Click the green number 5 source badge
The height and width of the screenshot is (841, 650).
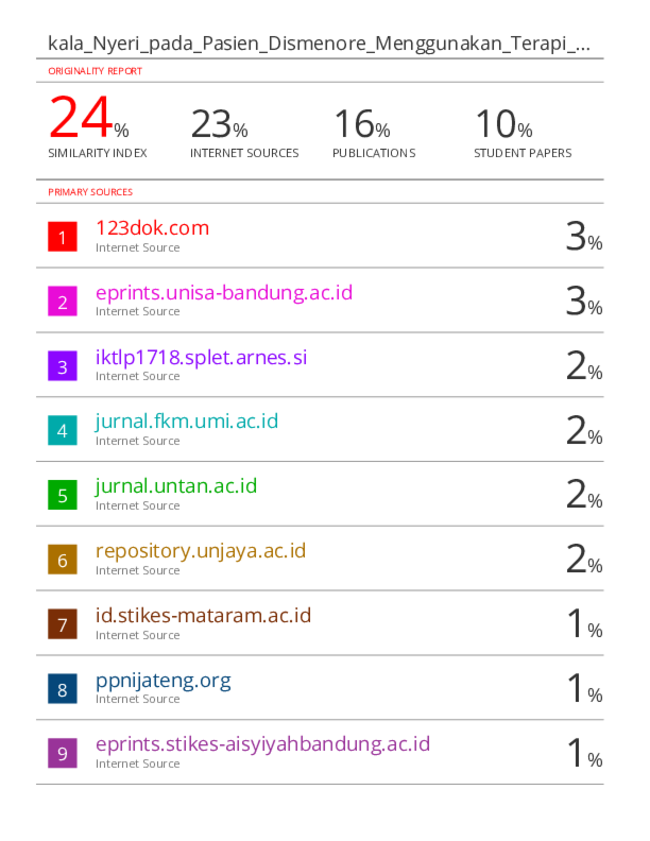(x=62, y=496)
